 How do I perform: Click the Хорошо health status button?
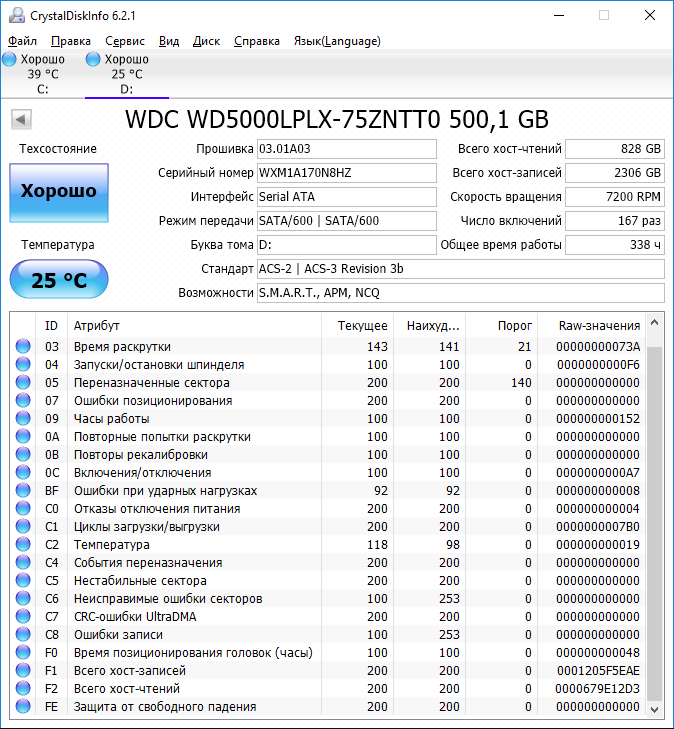click(x=59, y=192)
